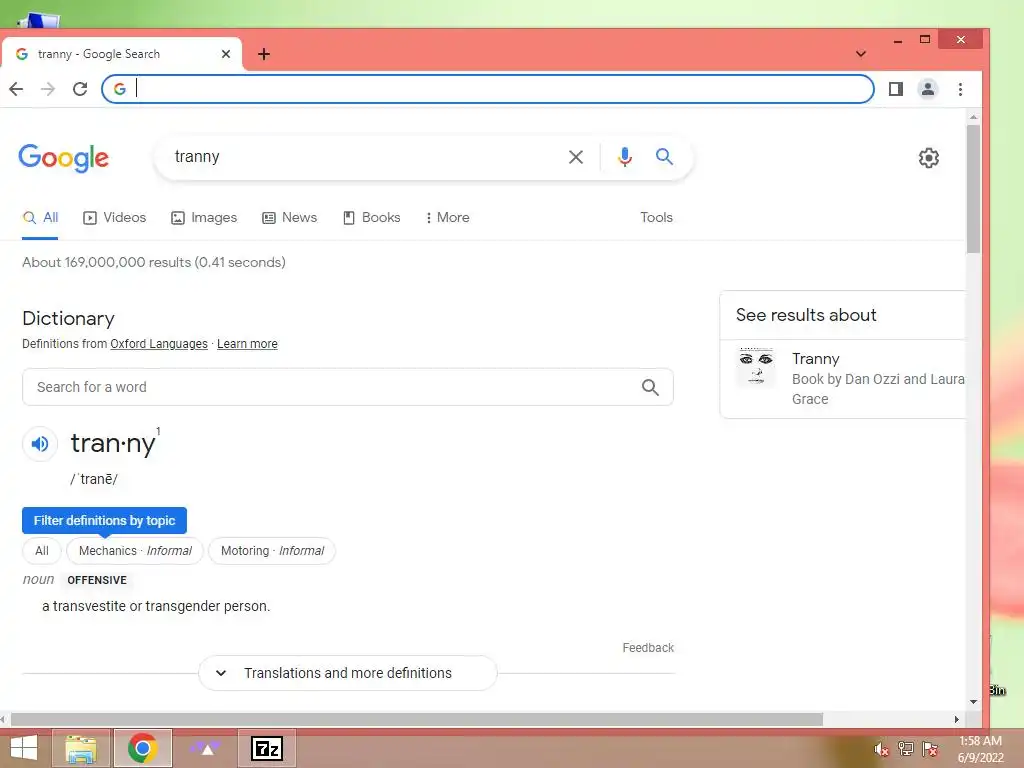Click the vertical page scrollbar thumb

click(x=973, y=189)
